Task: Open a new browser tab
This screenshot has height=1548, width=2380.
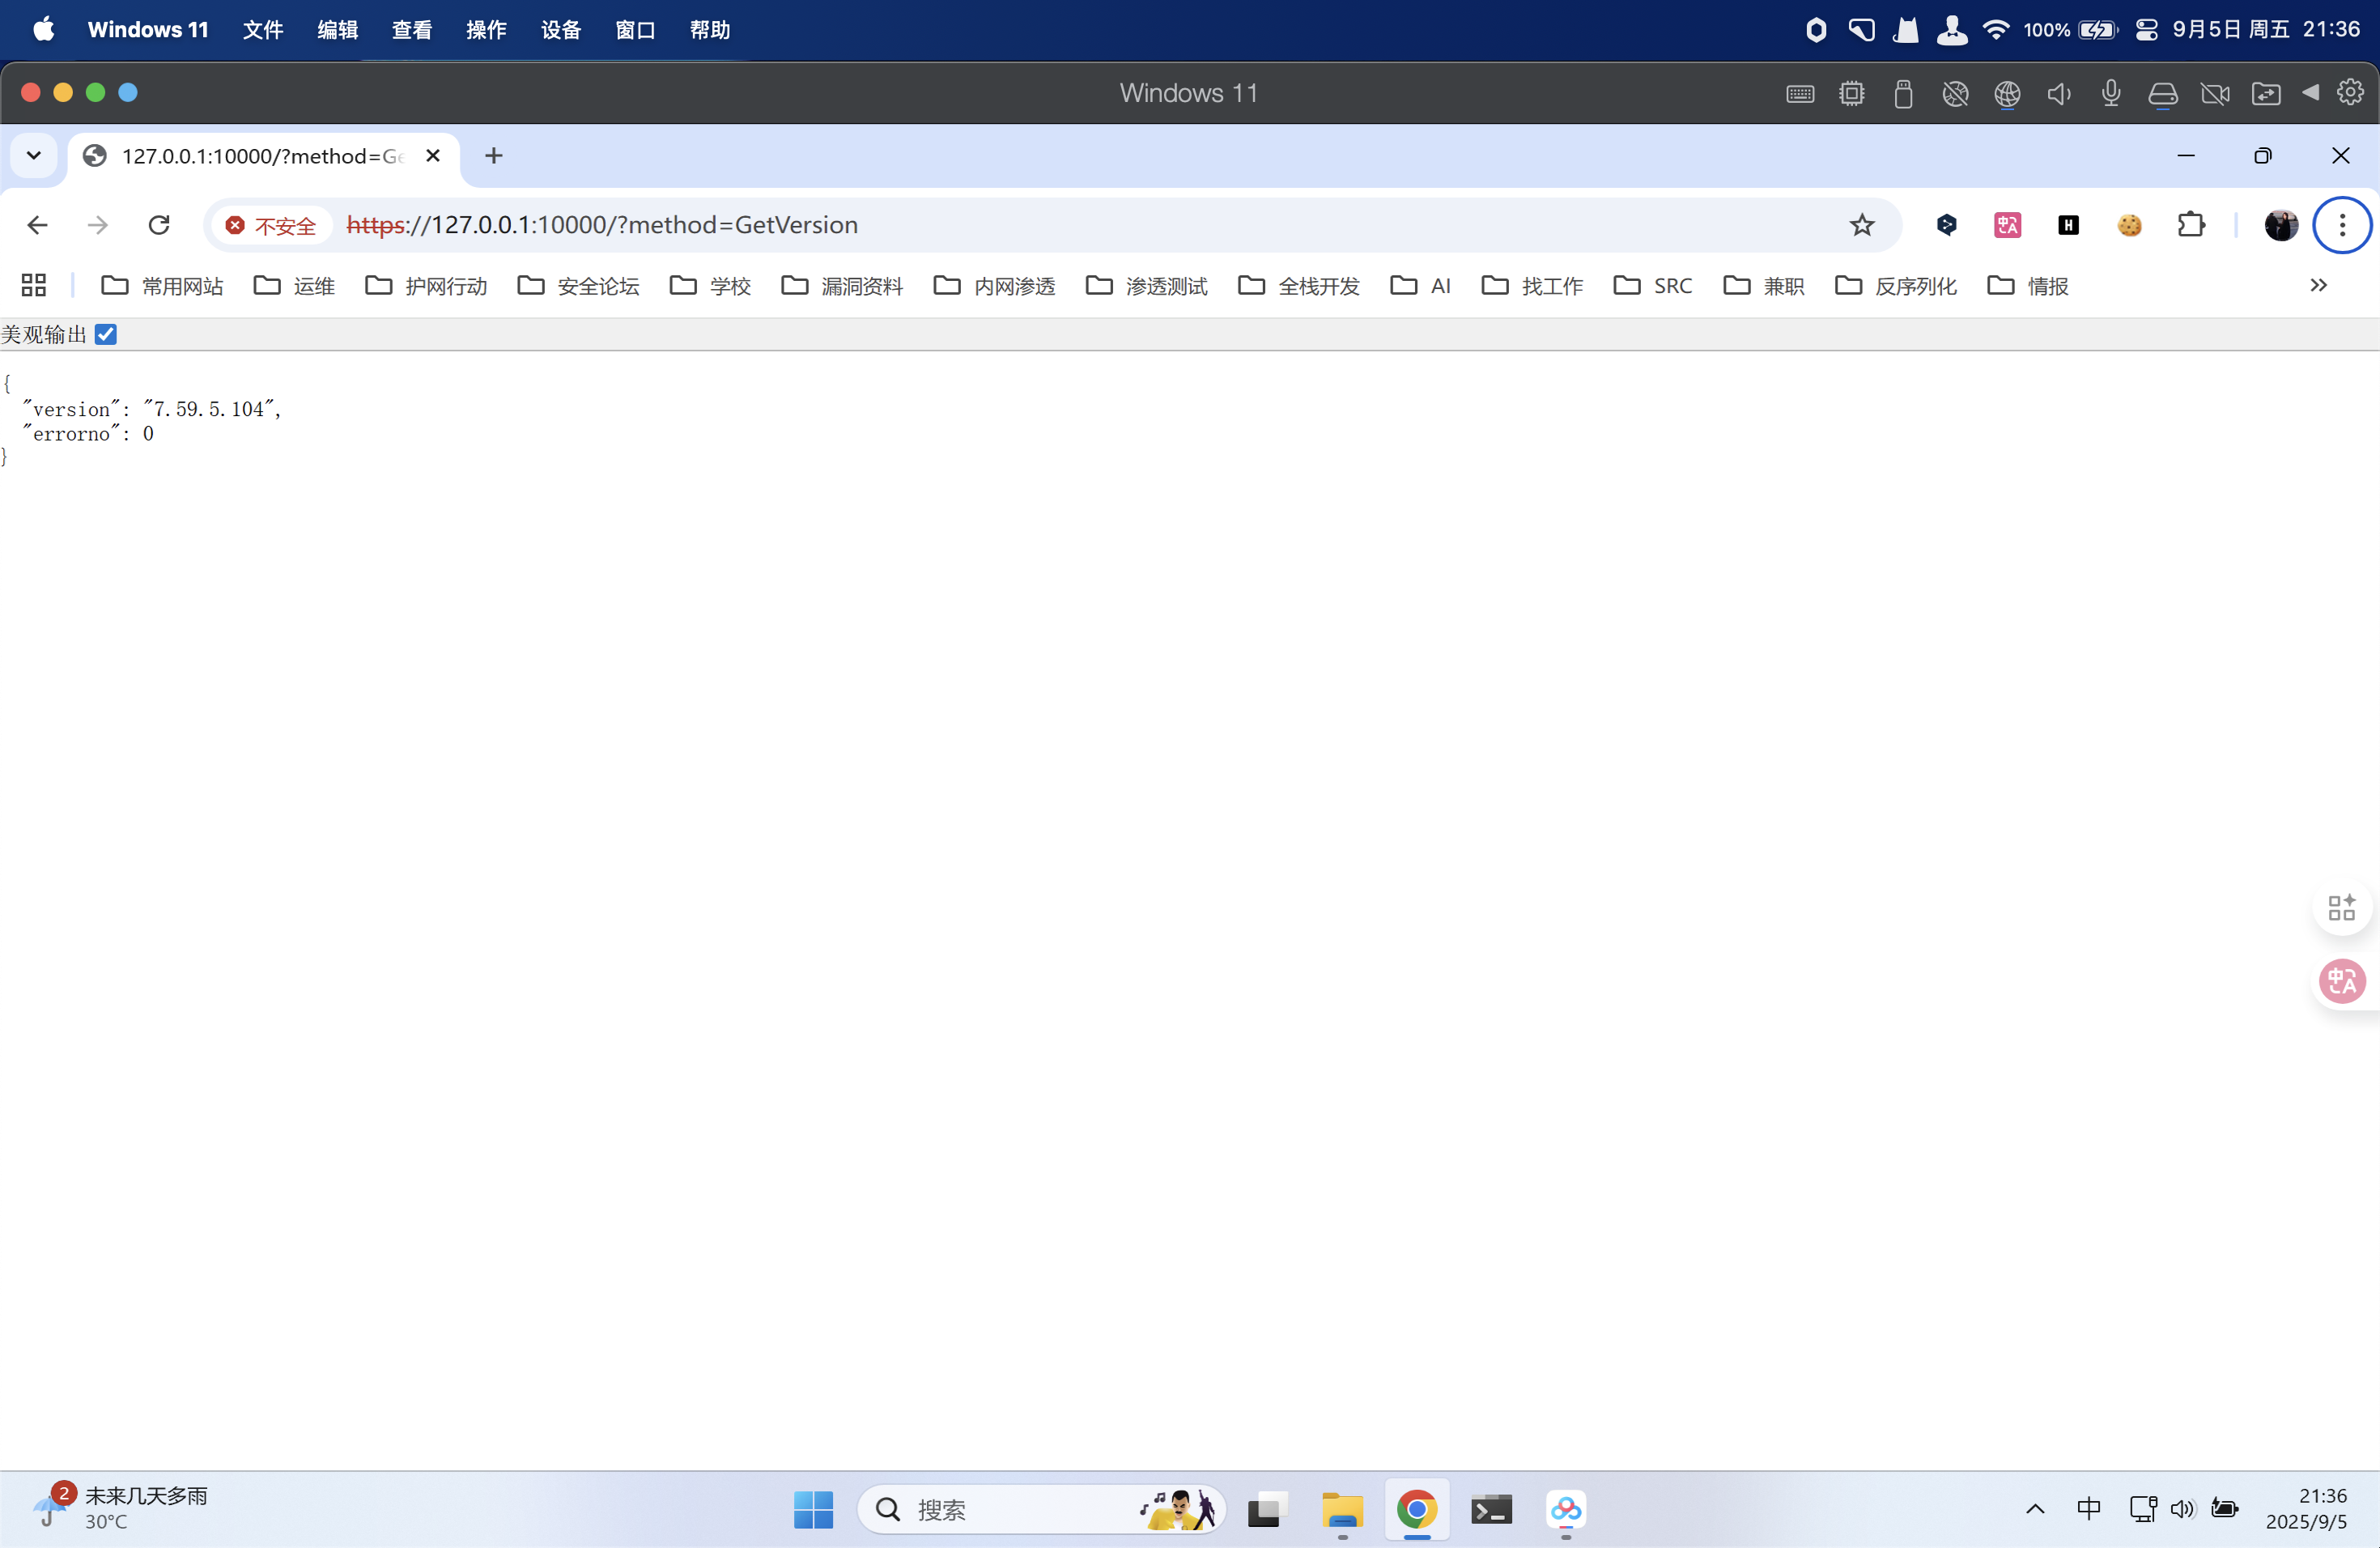Action: pyautogui.click(x=494, y=156)
